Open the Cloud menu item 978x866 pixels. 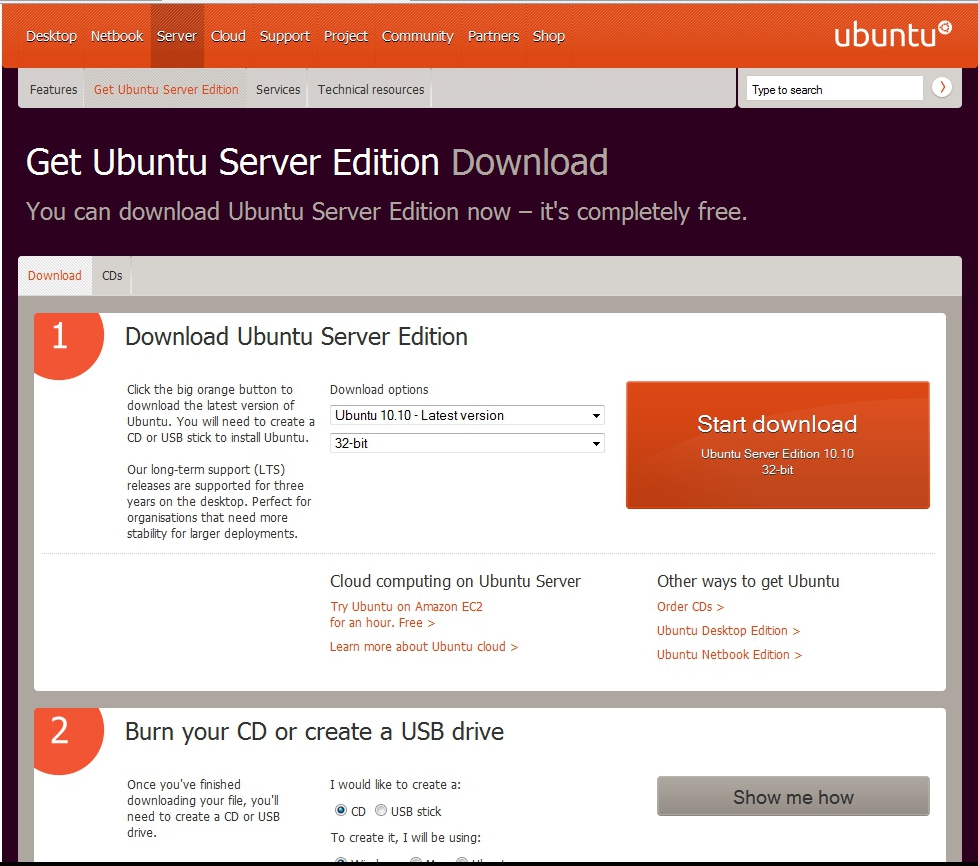(x=228, y=36)
